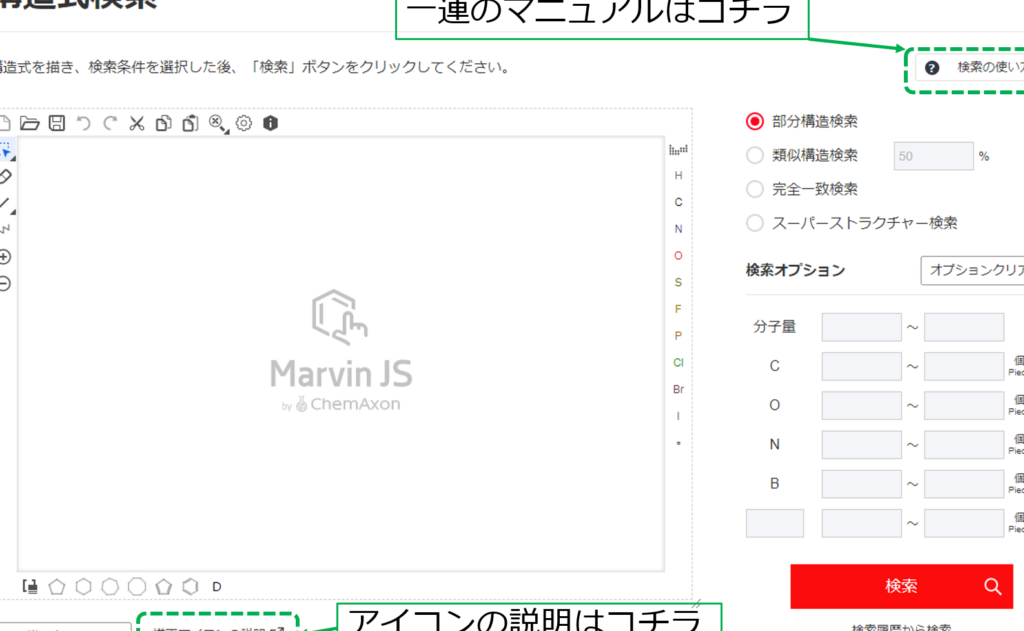
Task: Expand the selection tool options
Action: coord(12,159)
